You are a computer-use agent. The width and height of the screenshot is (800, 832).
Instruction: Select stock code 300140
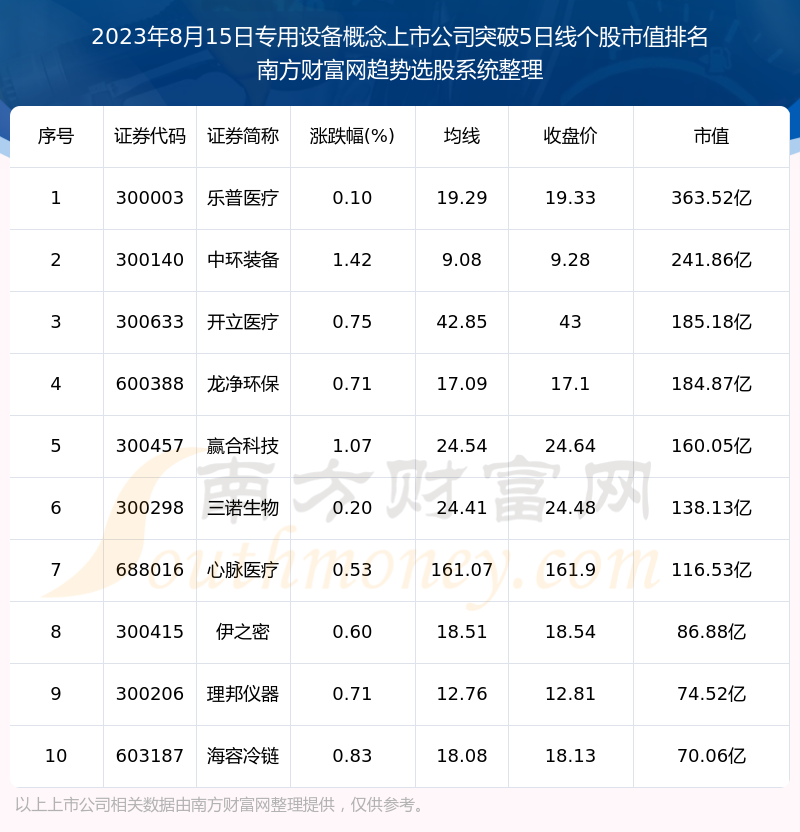pyautogui.click(x=150, y=260)
